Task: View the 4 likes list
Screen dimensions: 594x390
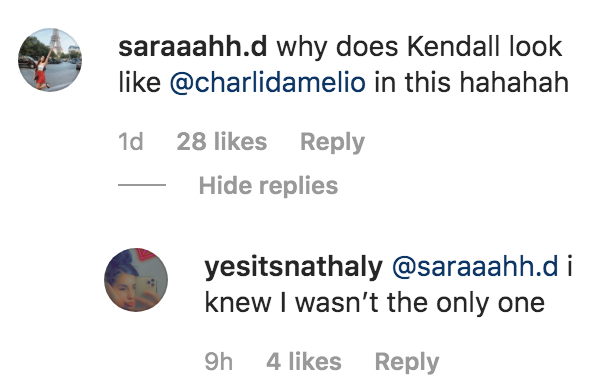Action: 304,362
